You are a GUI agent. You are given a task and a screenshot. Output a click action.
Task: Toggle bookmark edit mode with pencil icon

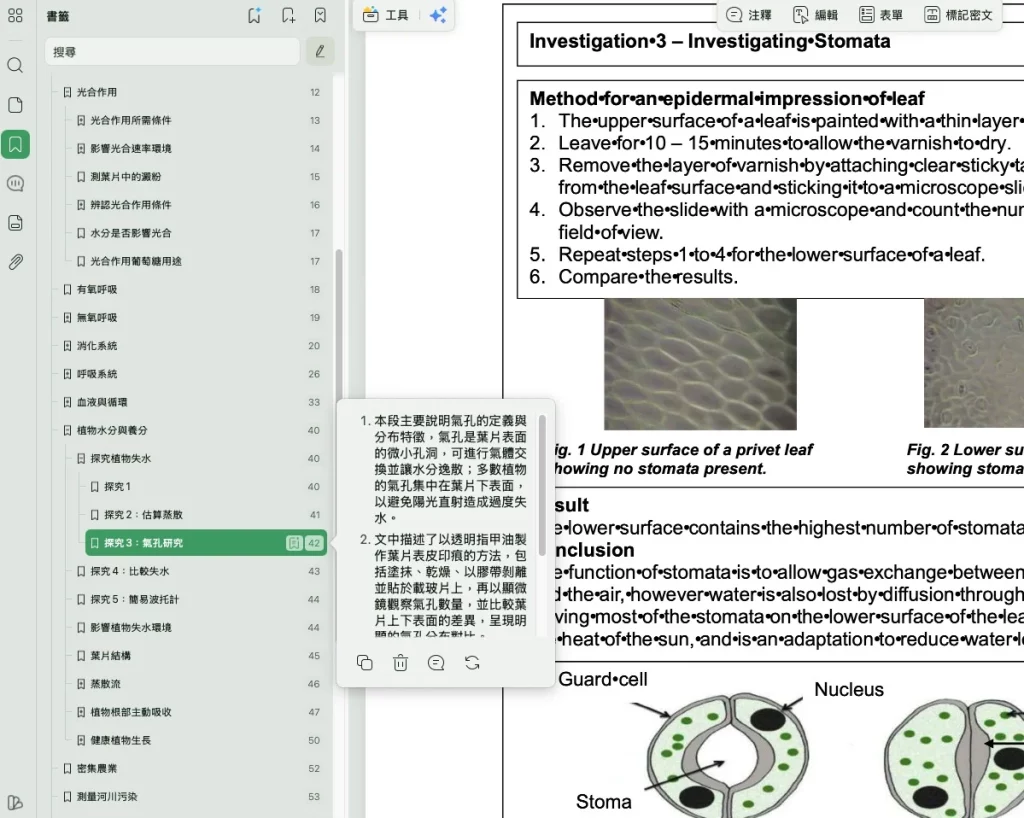[320, 51]
